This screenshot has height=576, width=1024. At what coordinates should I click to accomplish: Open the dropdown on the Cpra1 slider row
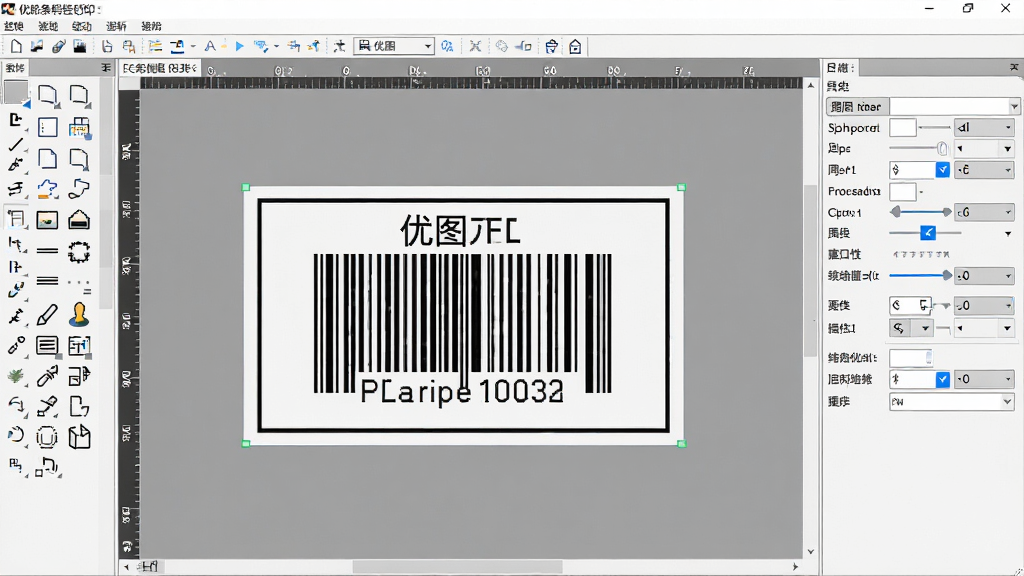click(x=984, y=212)
